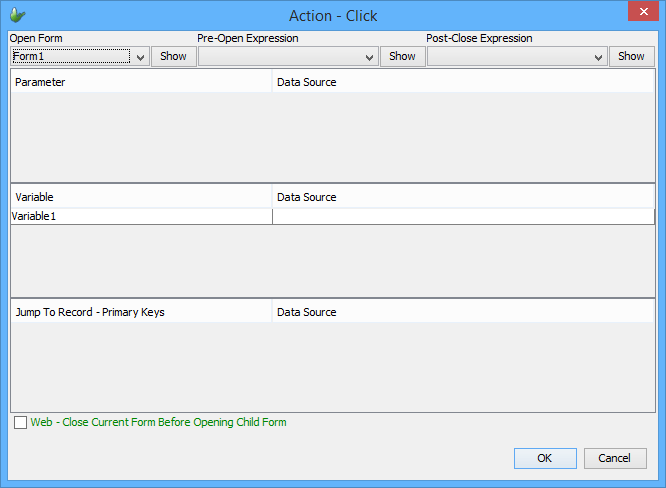Click the Action - Click title bar

(333, 15)
